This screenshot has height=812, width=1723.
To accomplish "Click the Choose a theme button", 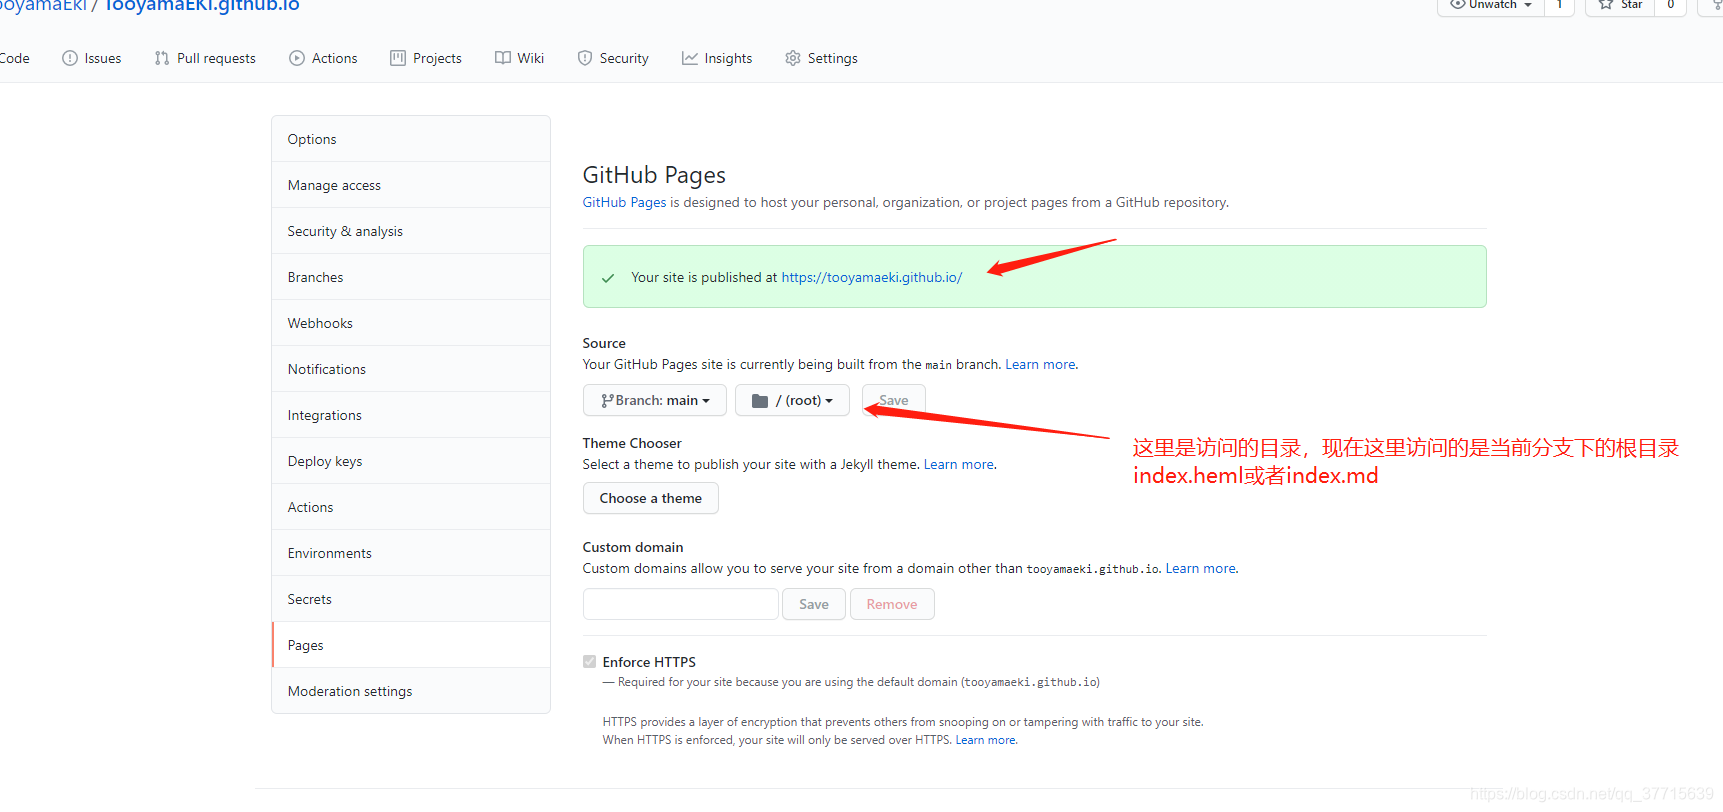I will tap(651, 498).
